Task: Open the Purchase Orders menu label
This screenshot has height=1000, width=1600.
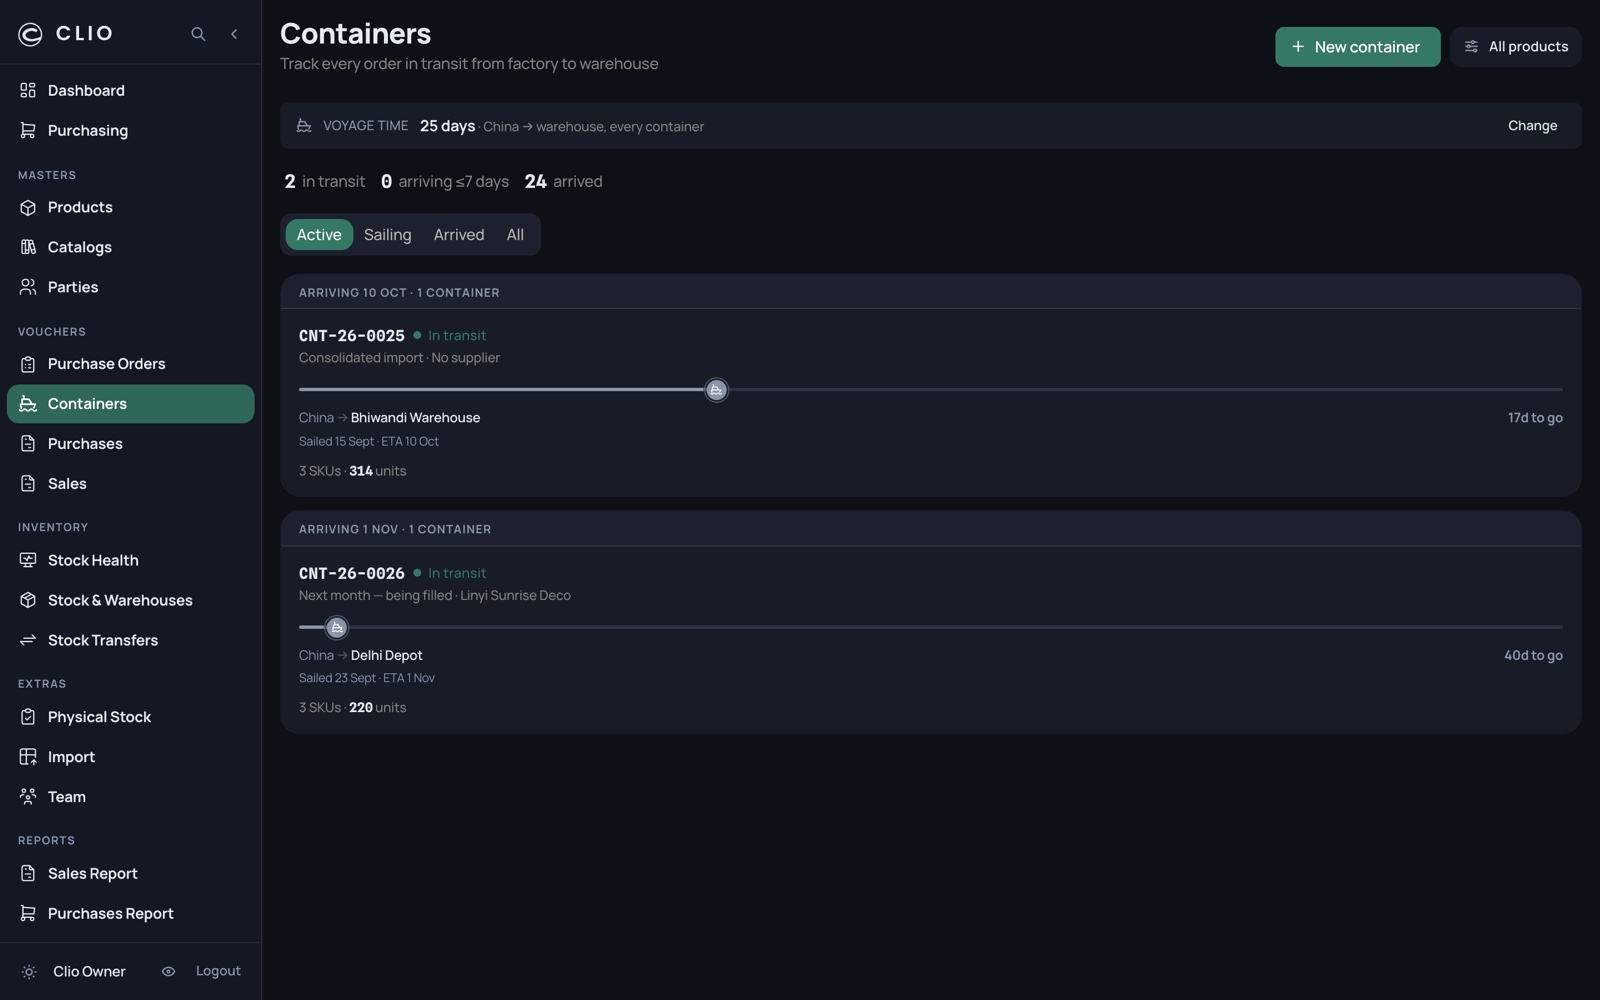Action: tap(107, 364)
